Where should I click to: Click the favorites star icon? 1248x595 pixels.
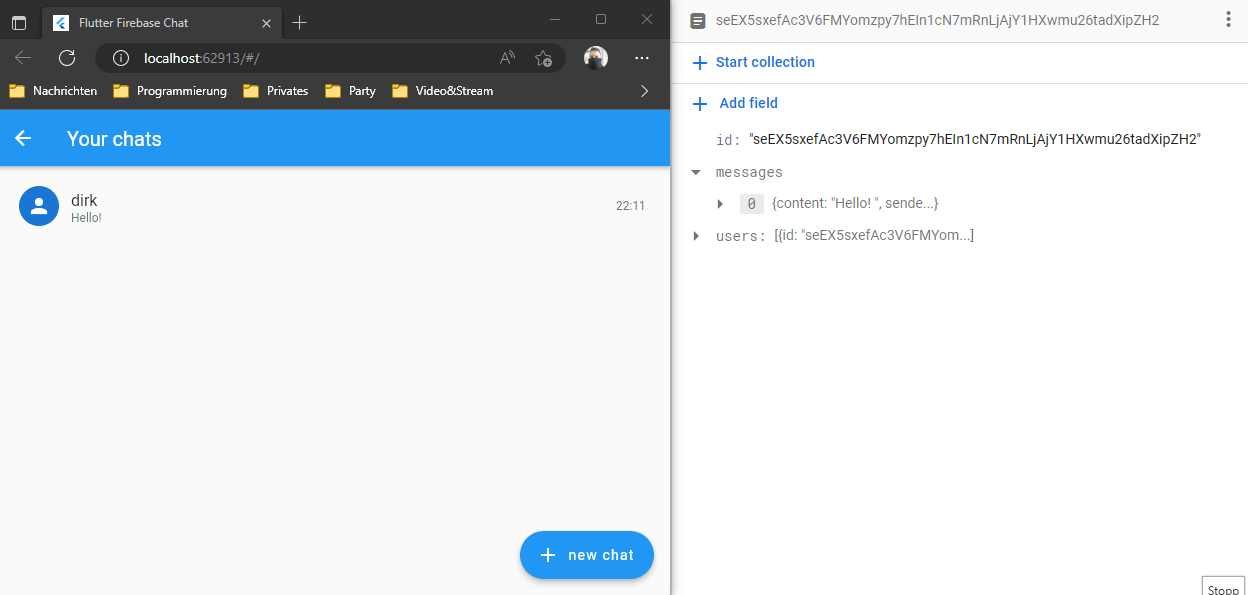click(x=543, y=58)
